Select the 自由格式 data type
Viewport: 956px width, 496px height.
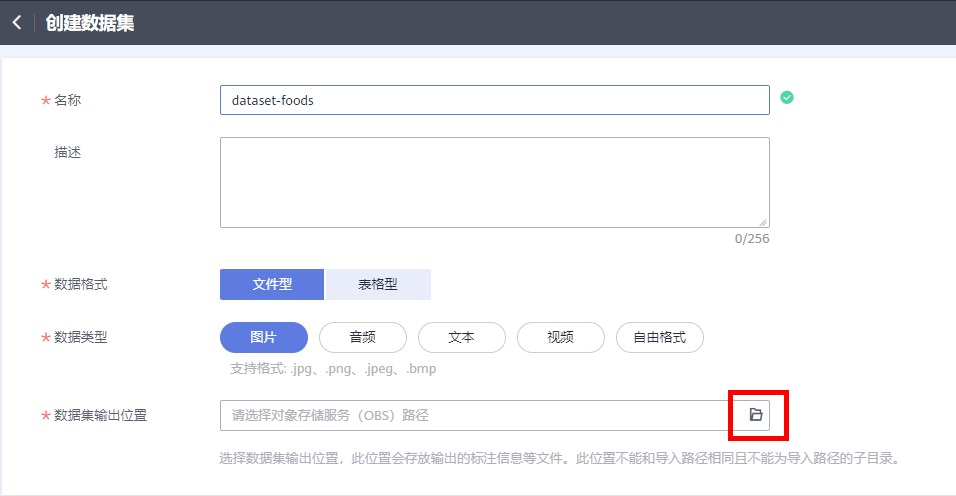pyautogui.click(x=659, y=337)
